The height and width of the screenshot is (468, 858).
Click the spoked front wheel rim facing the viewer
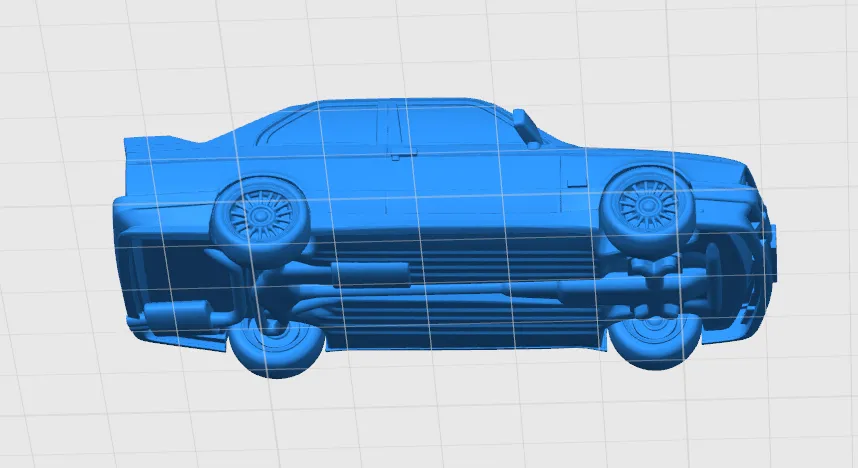click(x=648, y=206)
